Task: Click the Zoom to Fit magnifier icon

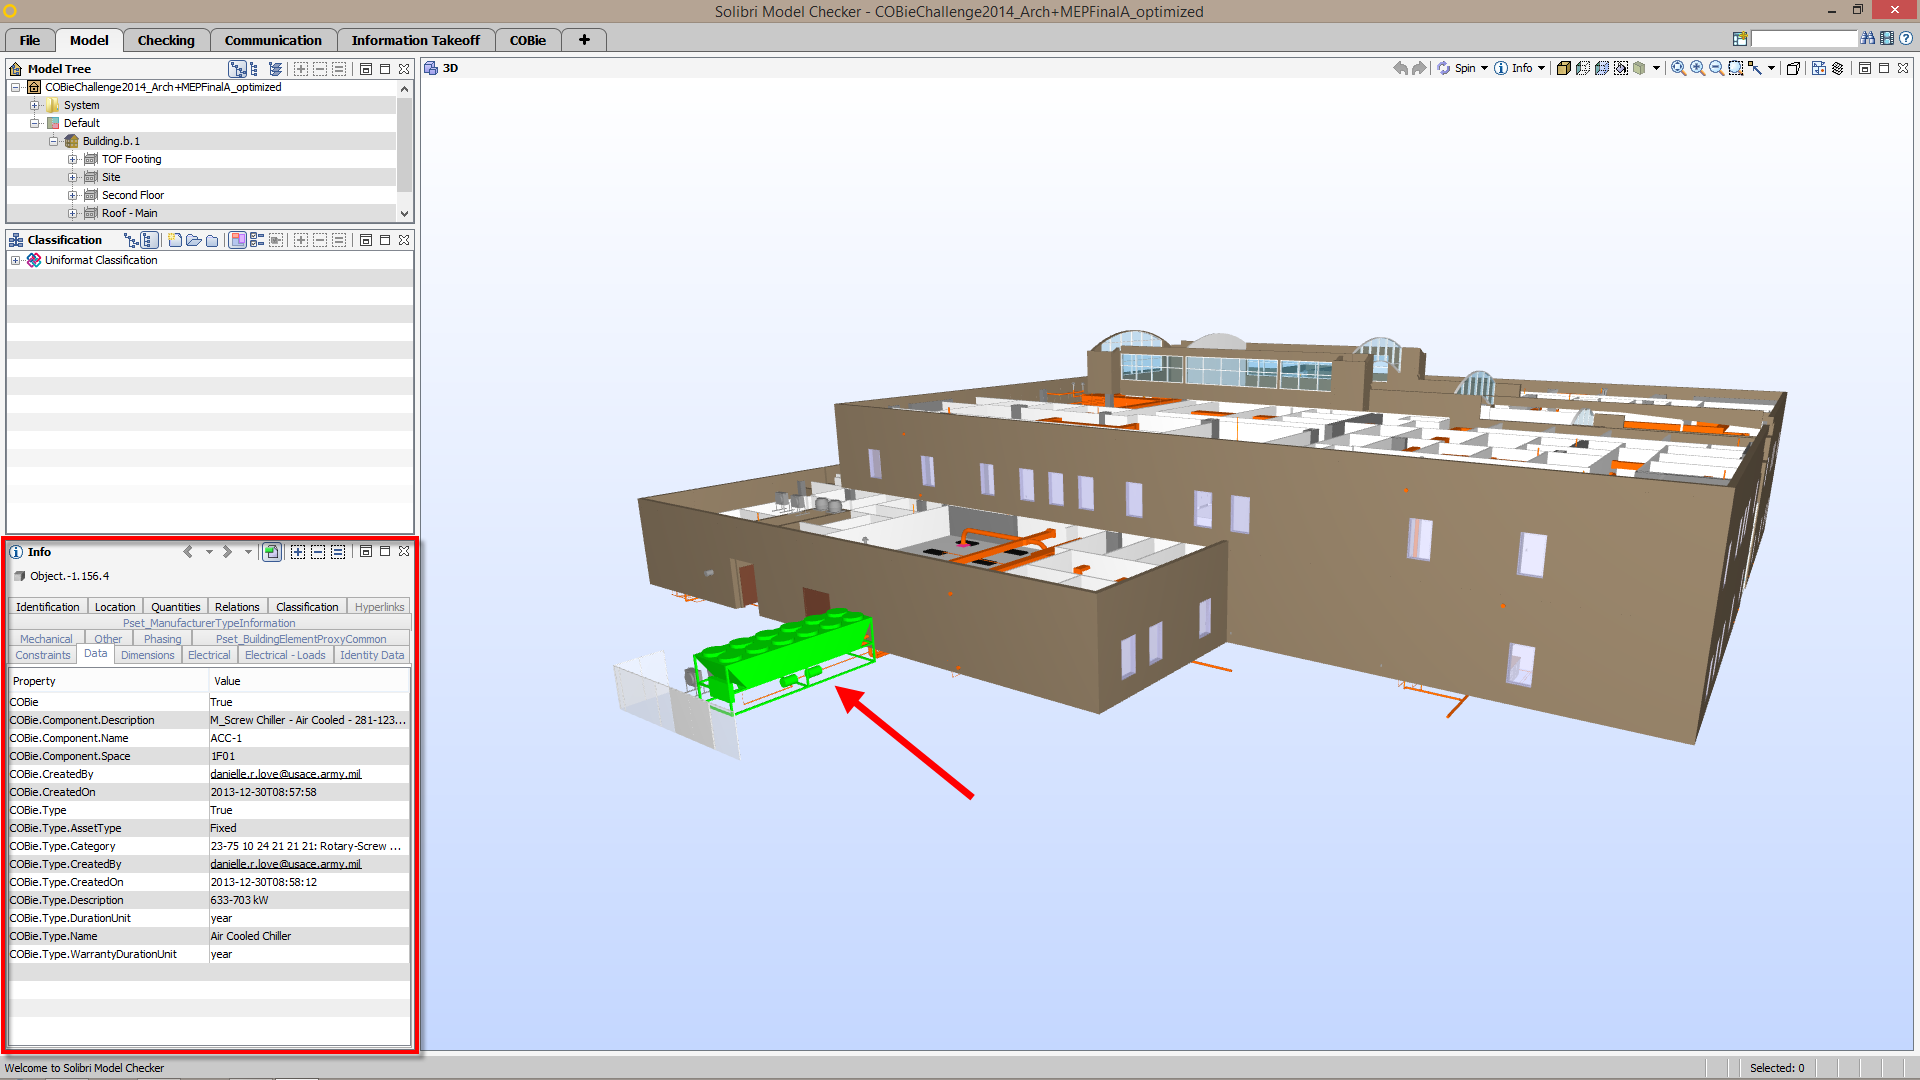Action: click(1678, 68)
